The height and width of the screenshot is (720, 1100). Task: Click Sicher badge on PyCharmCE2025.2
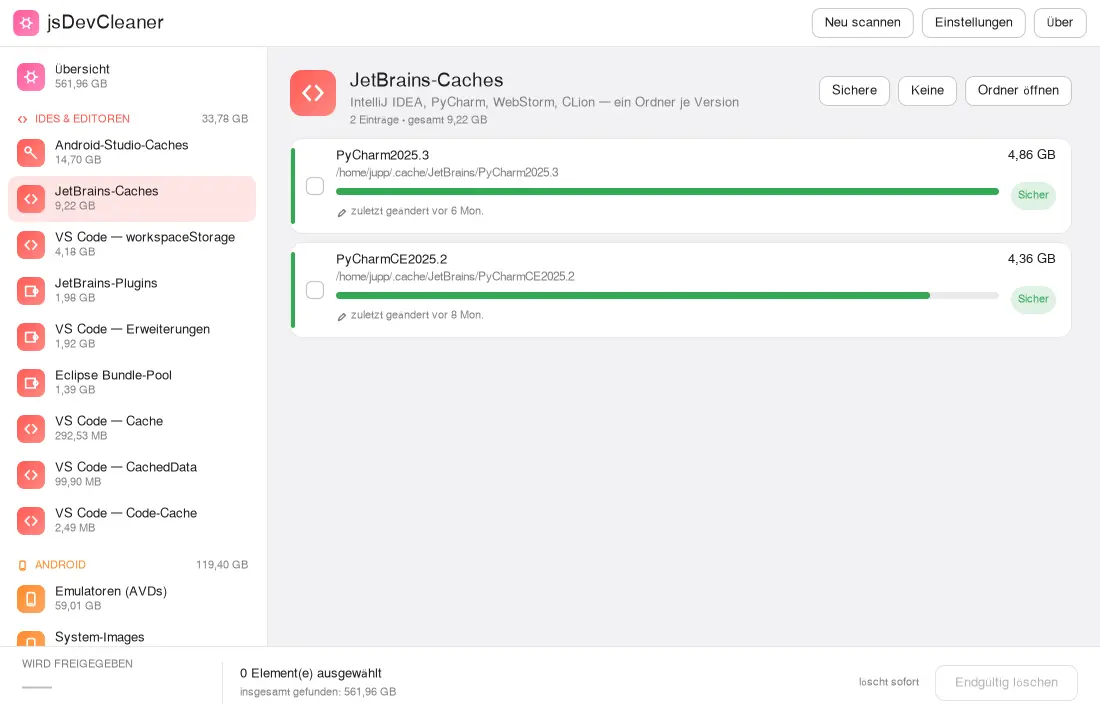pyautogui.click(x=1033, y=299)
